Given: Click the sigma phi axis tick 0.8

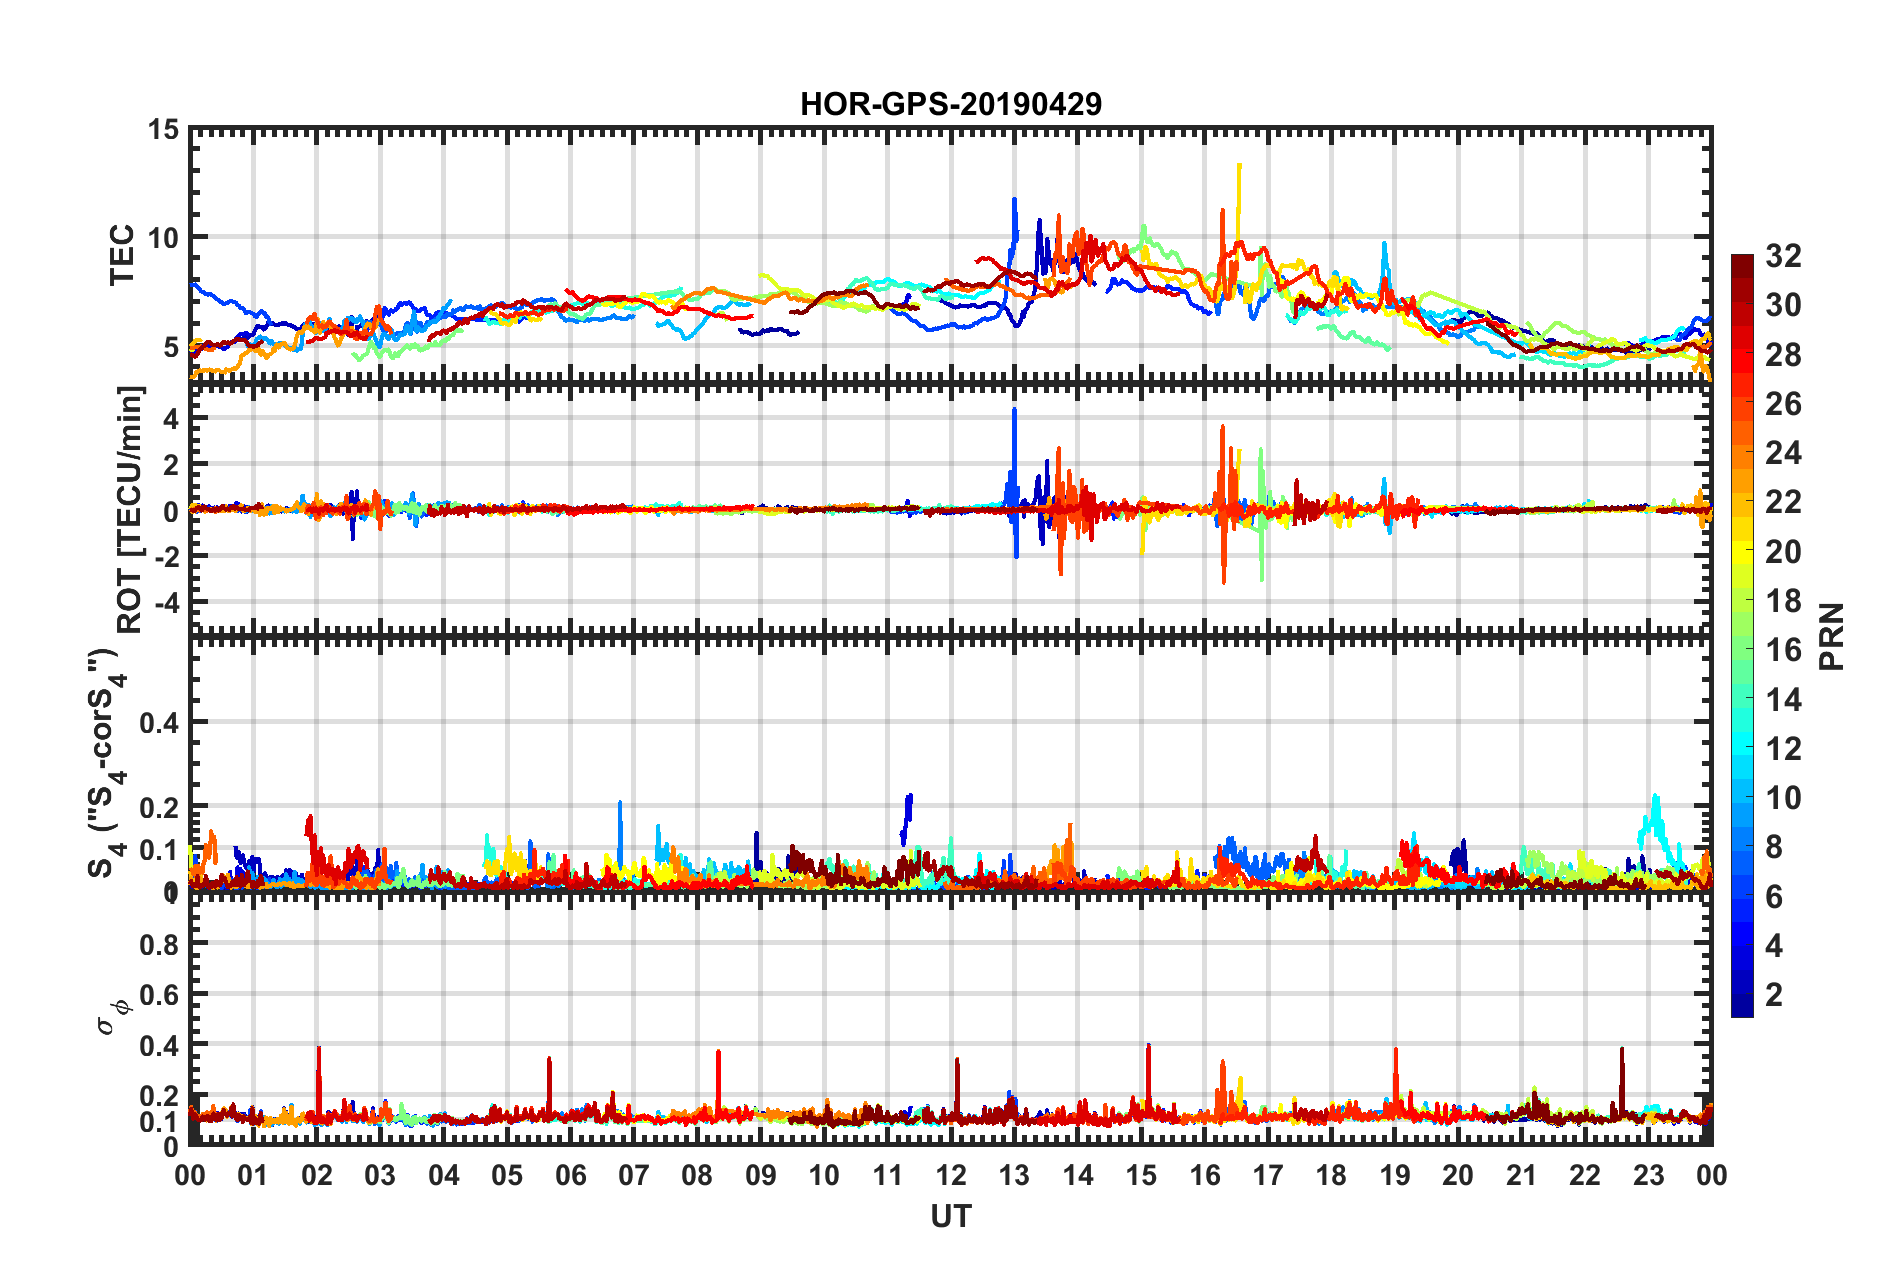Looking at the screenshot, I should (x=159, y=944).
